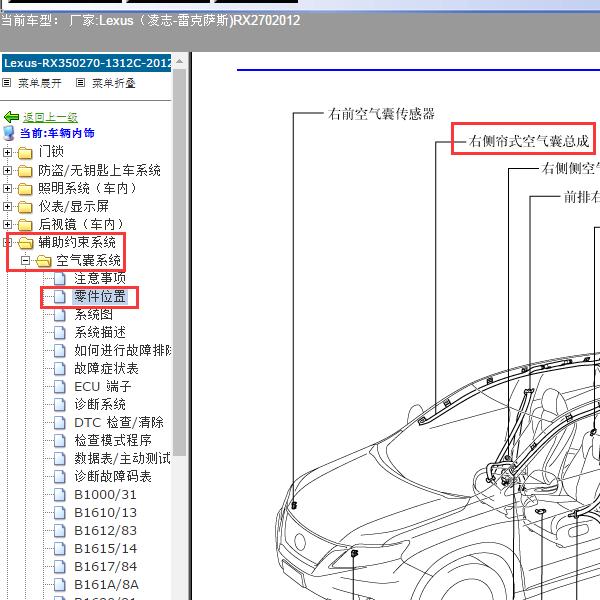600x600 pixels.
Task: Open the 诊断故障码表 document
Action: (113, 476)
